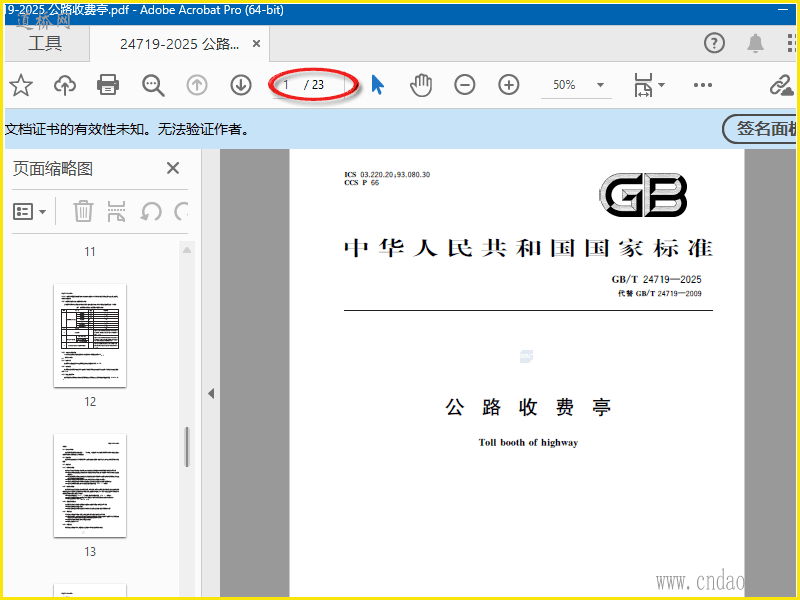Image resolution: width=800 pixels, height=600 pixels.
Task: Click the Toll booth of highway title
Action: tap(528, 442)
